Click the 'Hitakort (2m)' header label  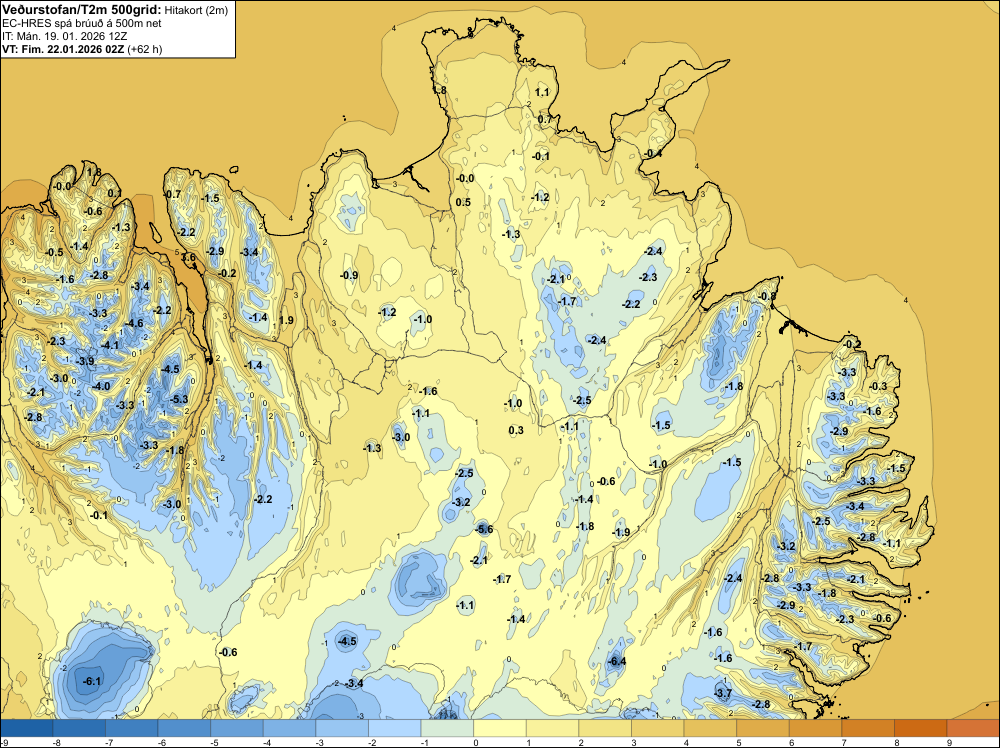click(x=196, y=10)
